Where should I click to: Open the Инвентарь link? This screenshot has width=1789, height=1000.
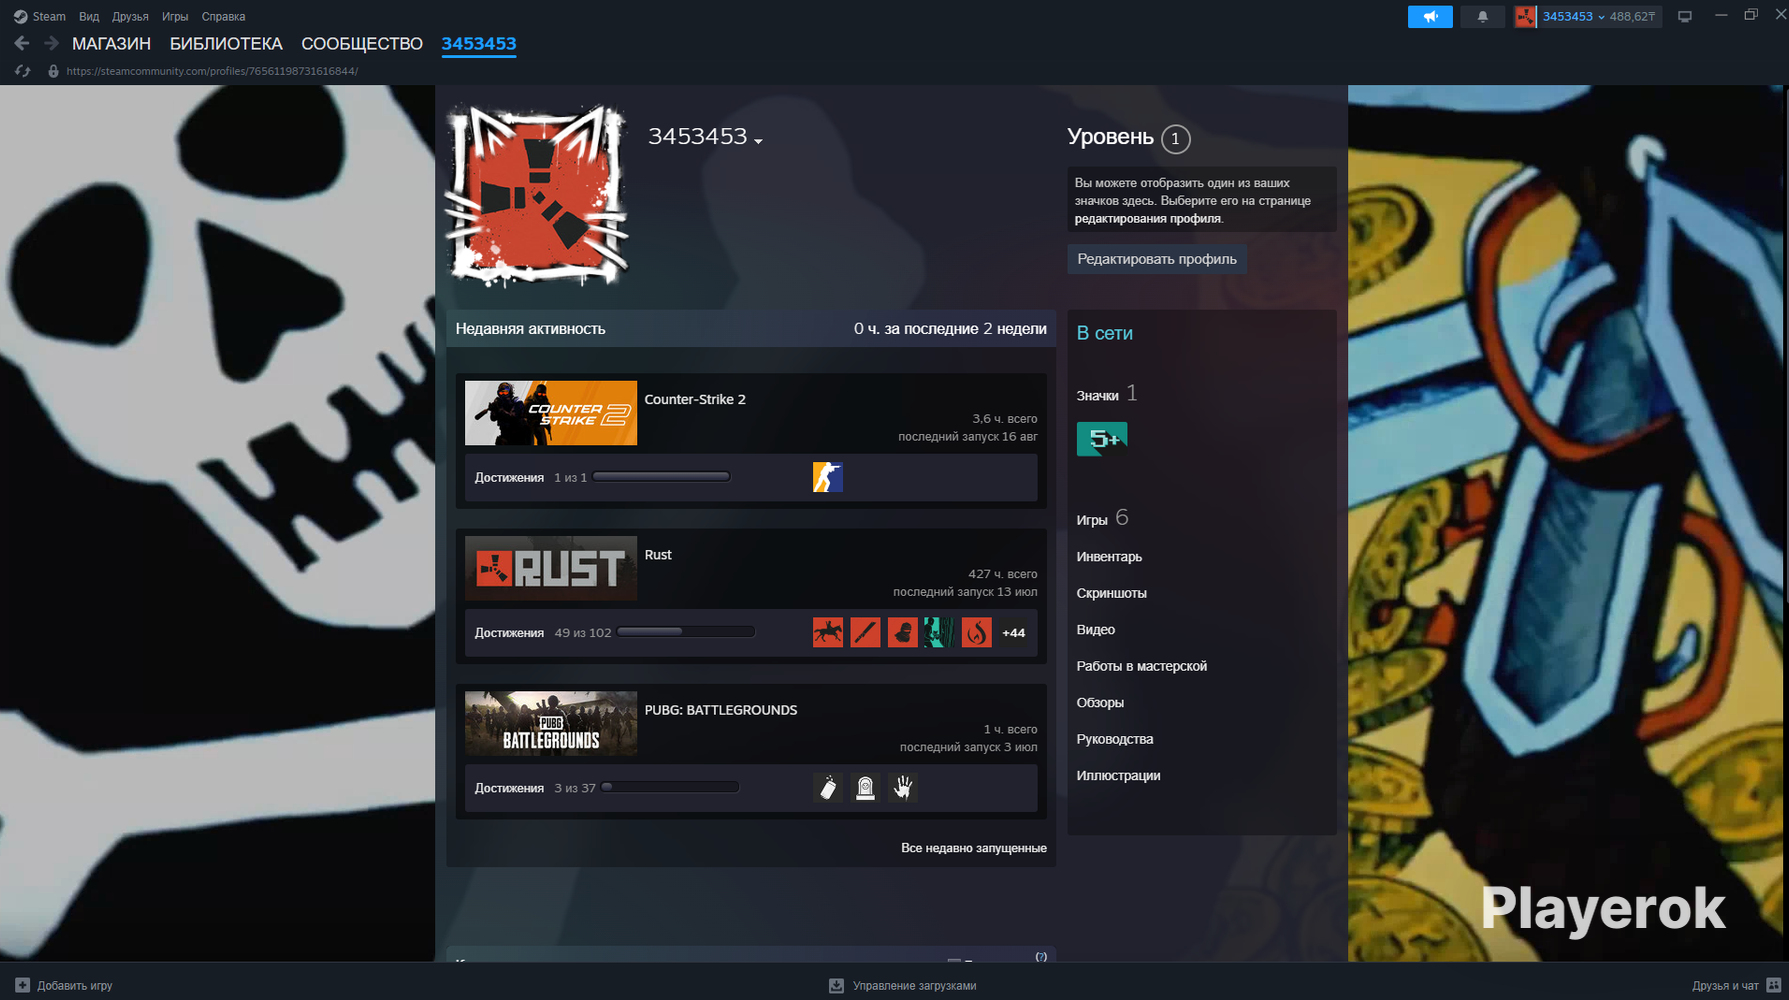(x=1109, y=557)
